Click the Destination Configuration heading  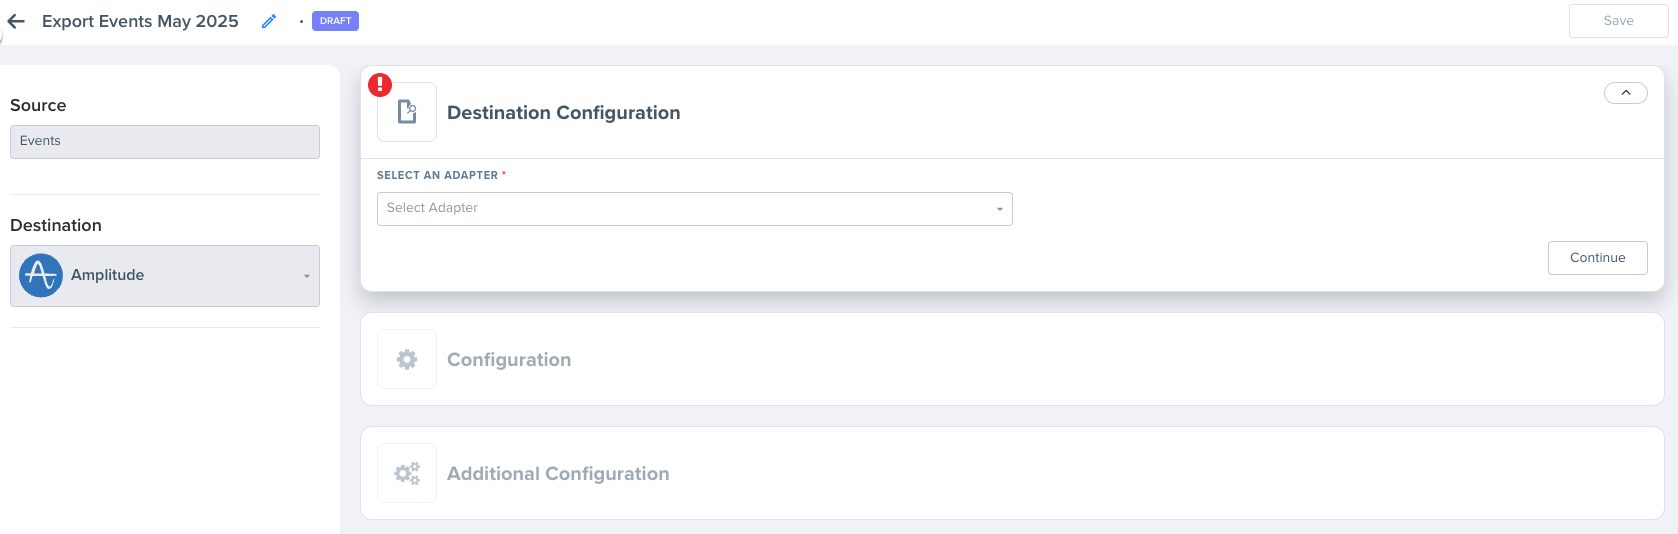click(x=564, y=113)
